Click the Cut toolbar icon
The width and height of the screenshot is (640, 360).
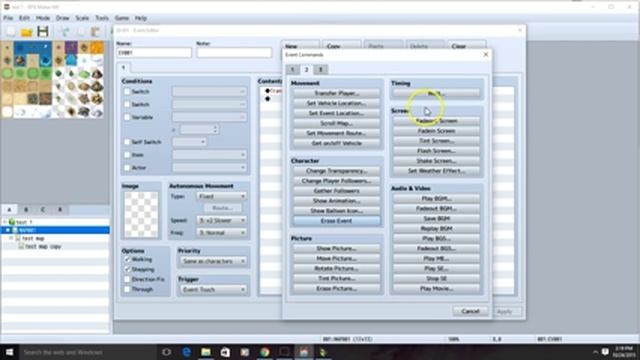(65, 32)
